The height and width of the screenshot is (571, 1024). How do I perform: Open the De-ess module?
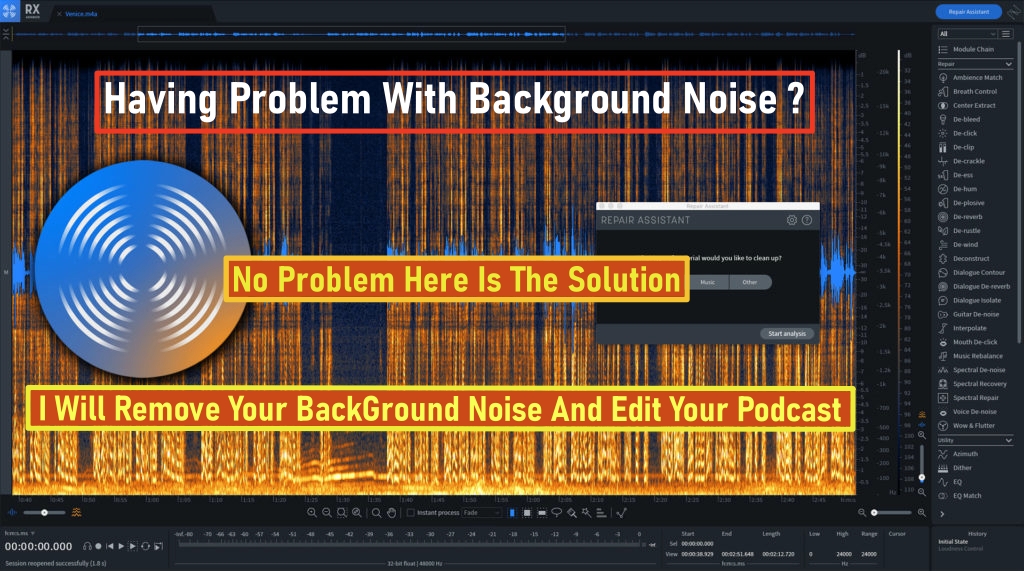pyautogui.click(x=956, y=175)
